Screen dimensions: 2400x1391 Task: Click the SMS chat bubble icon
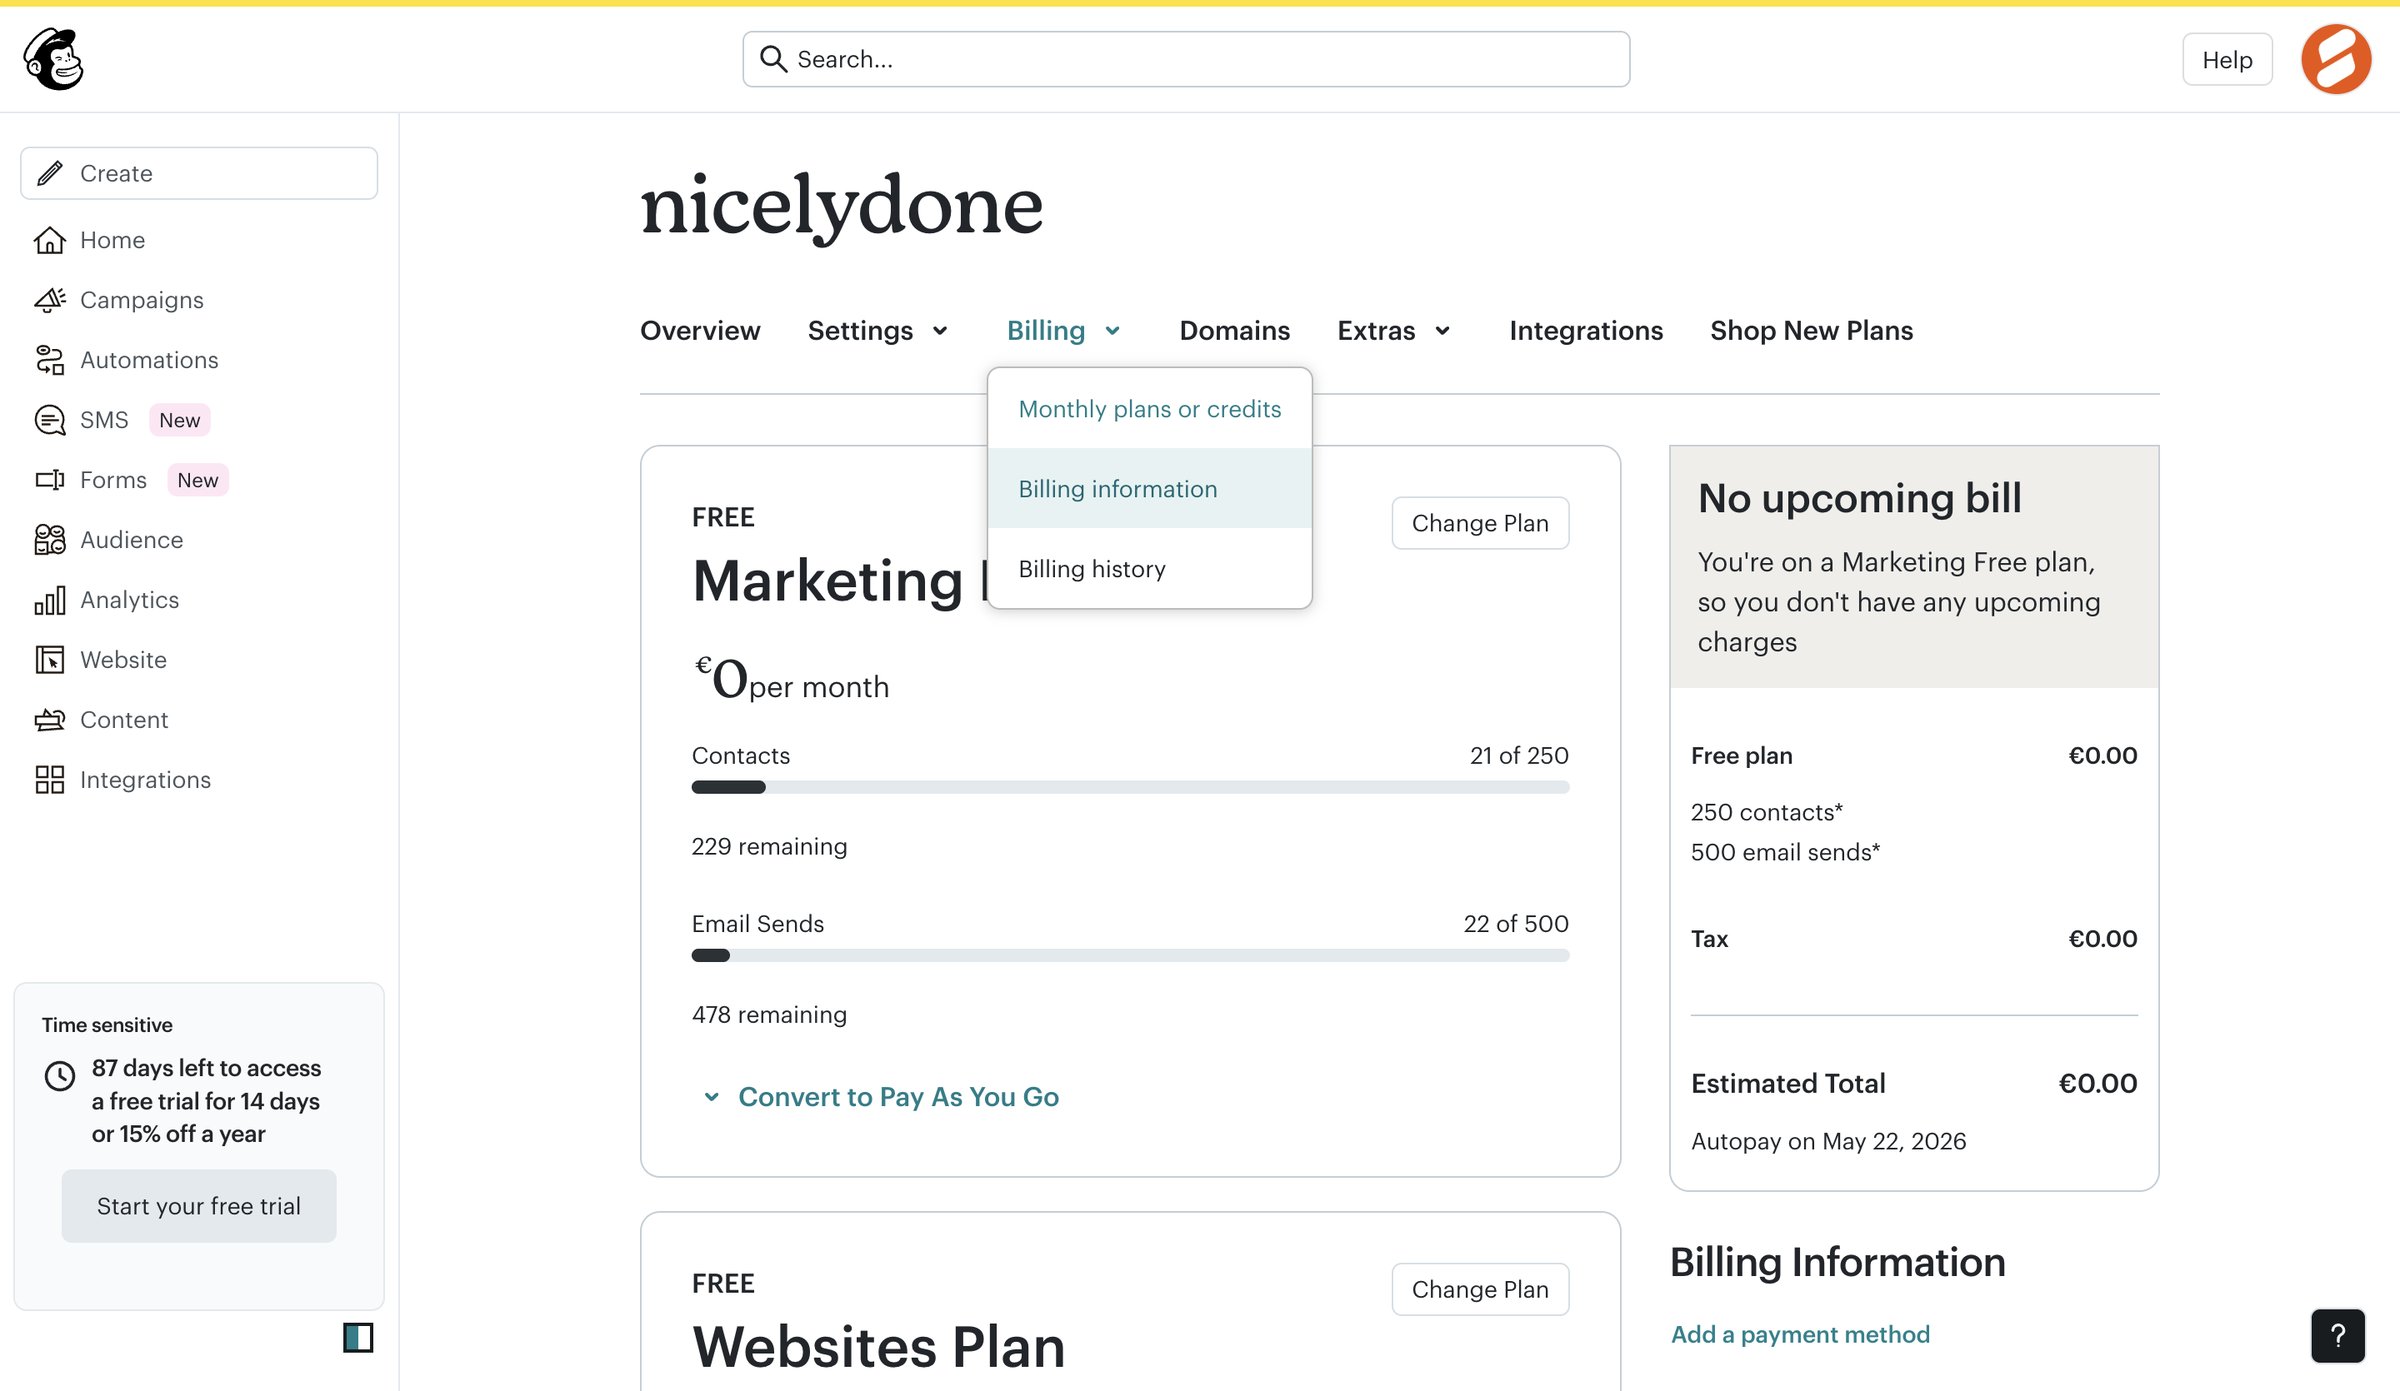pyautogui.click(x=50, y=420)
